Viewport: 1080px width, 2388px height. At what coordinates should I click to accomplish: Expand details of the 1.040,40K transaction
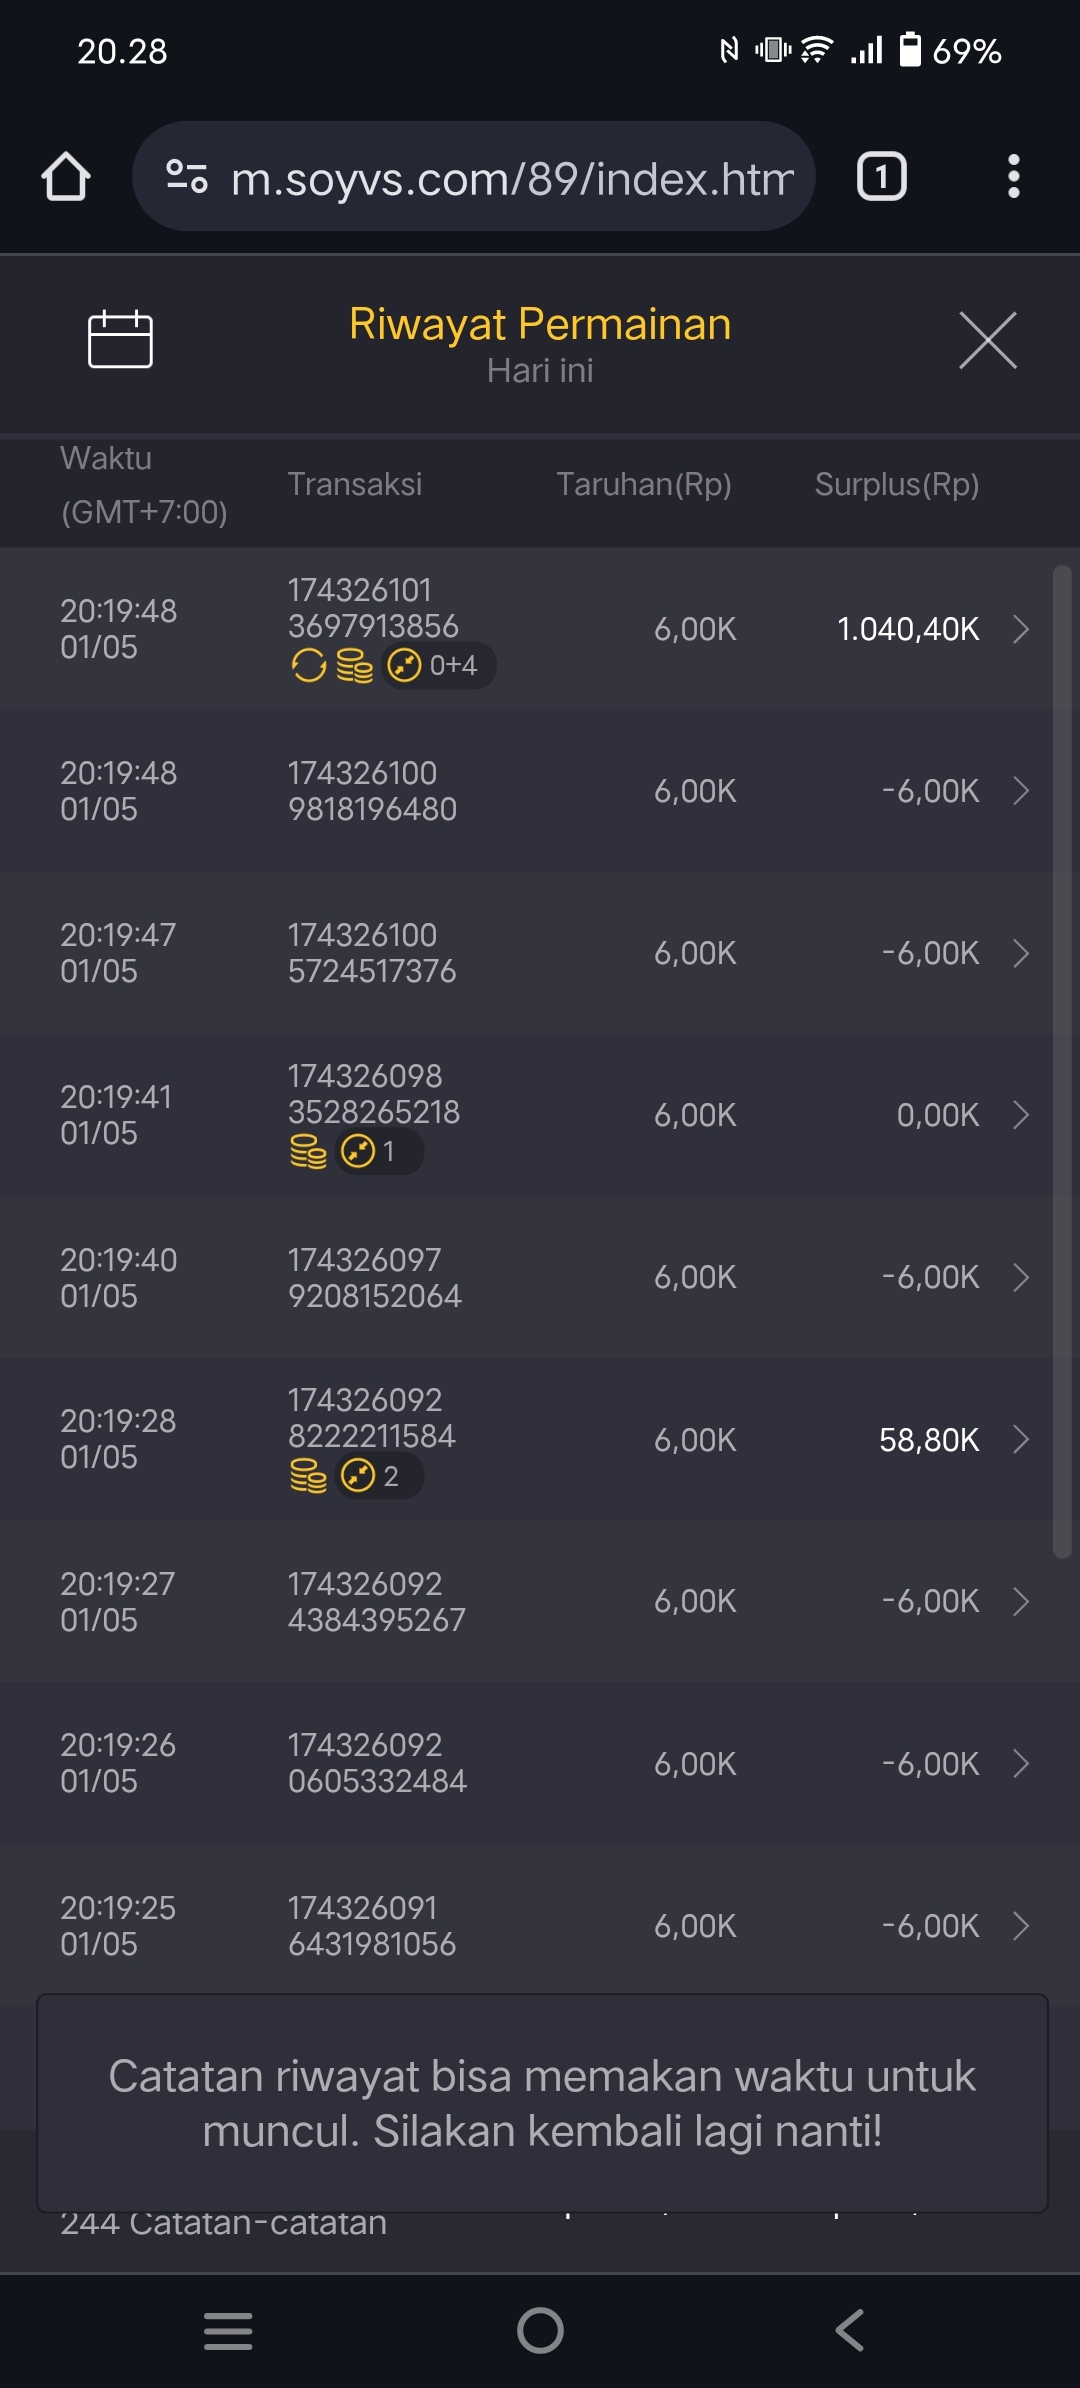point(1020,629)
